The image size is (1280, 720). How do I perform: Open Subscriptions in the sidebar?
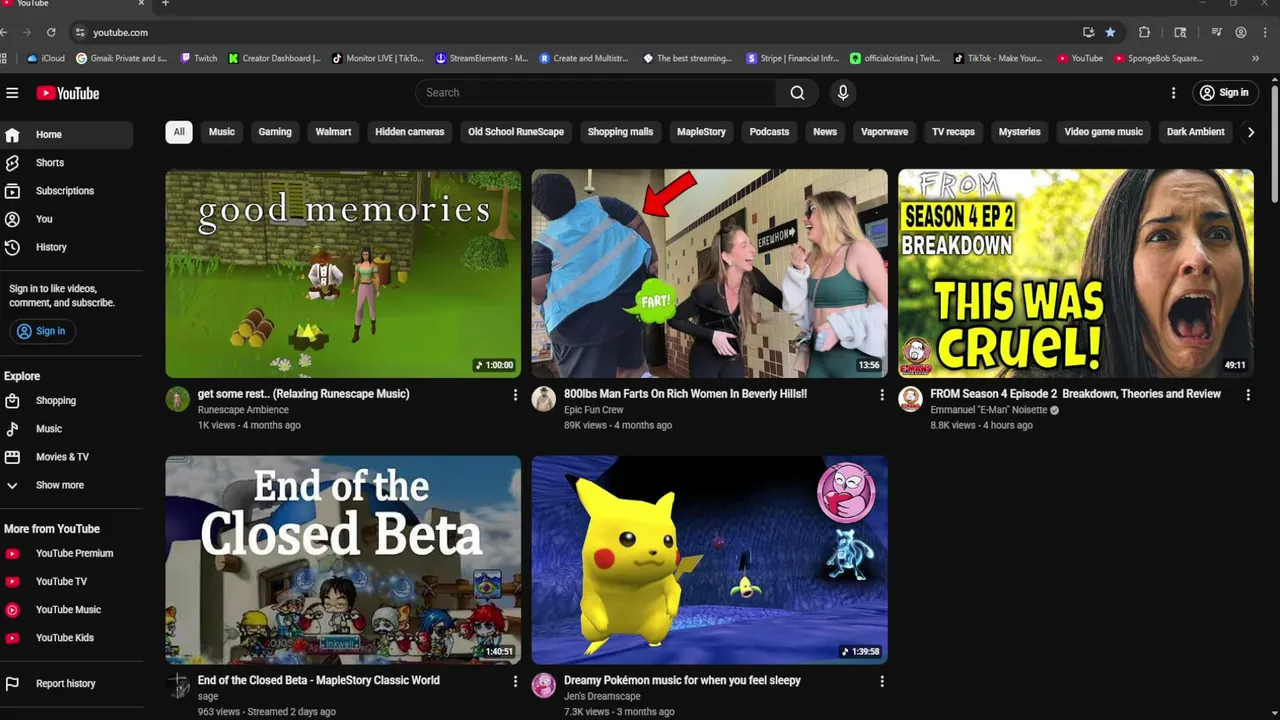(x=66, y=191)
